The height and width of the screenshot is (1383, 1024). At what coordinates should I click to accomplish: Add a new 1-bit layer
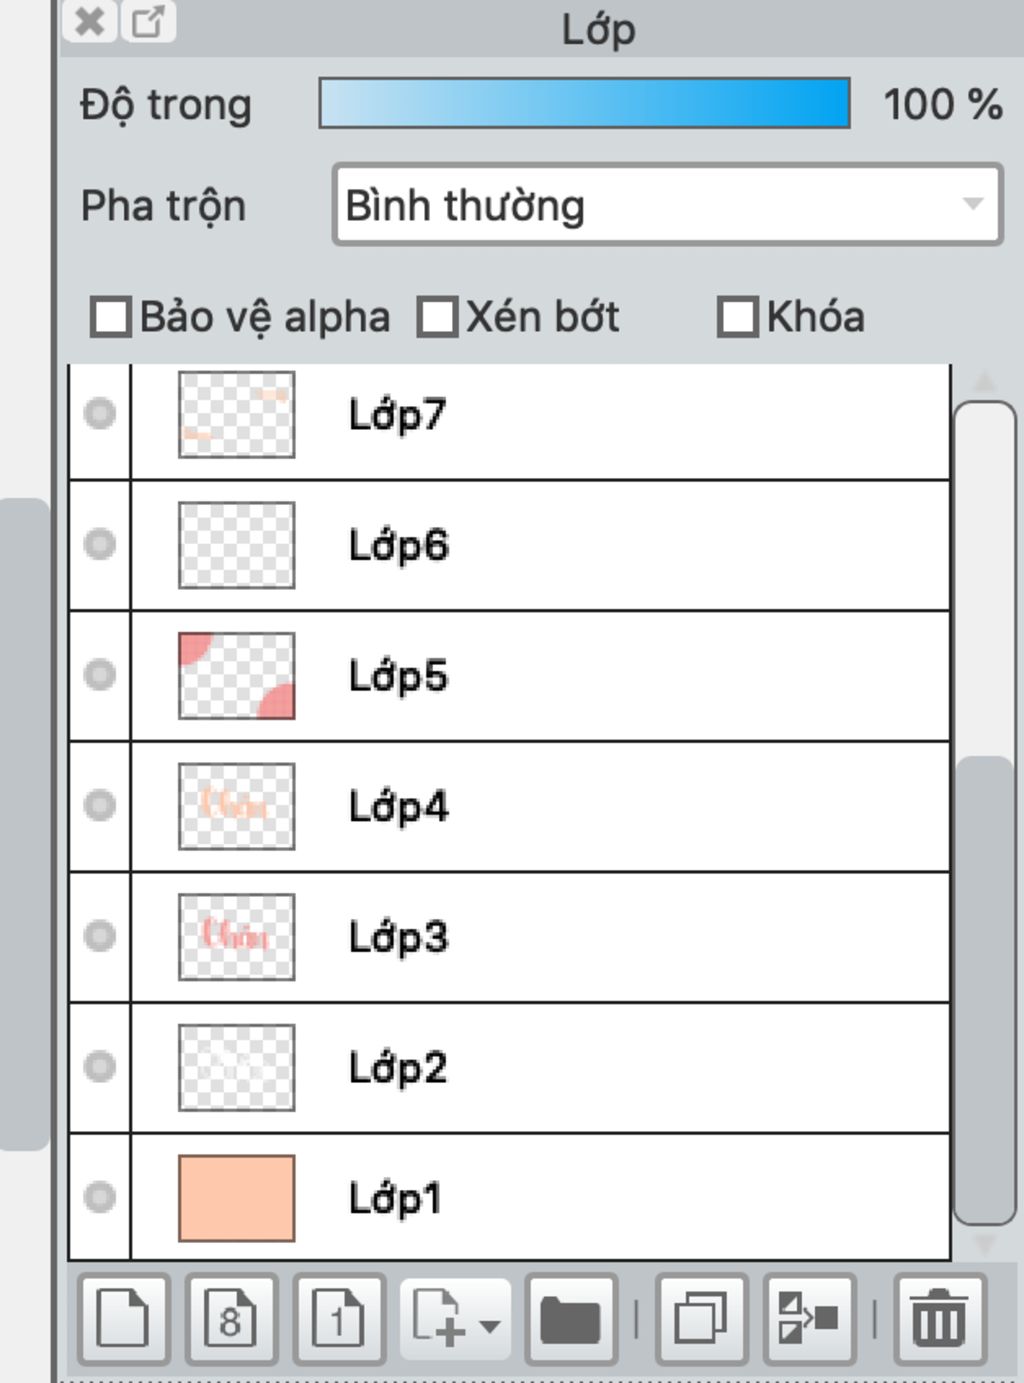338,1319
